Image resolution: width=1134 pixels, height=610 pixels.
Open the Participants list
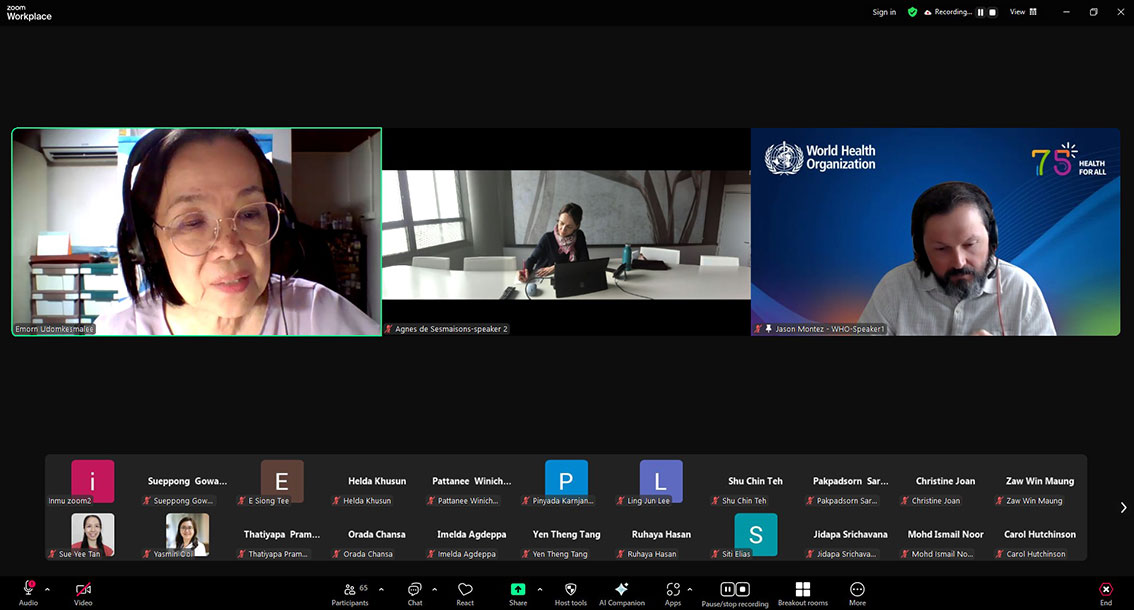[350, 592]
